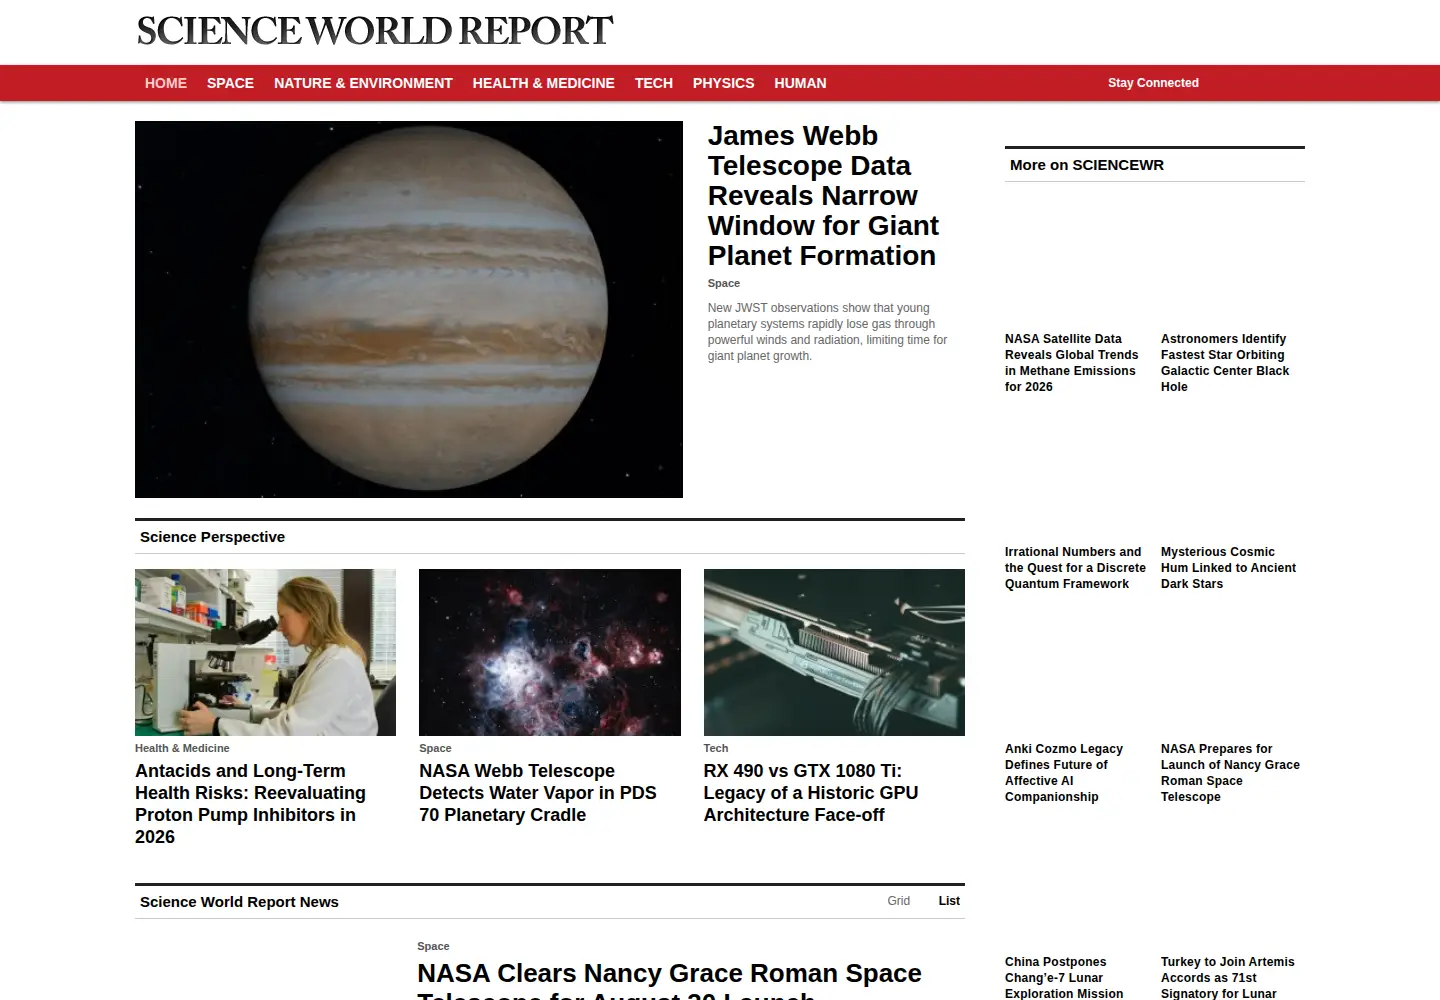Screen dimensions: 1440x1000
Task: Click the Science World Report logo
Action: pyautogui.click(x=375, y=31)
